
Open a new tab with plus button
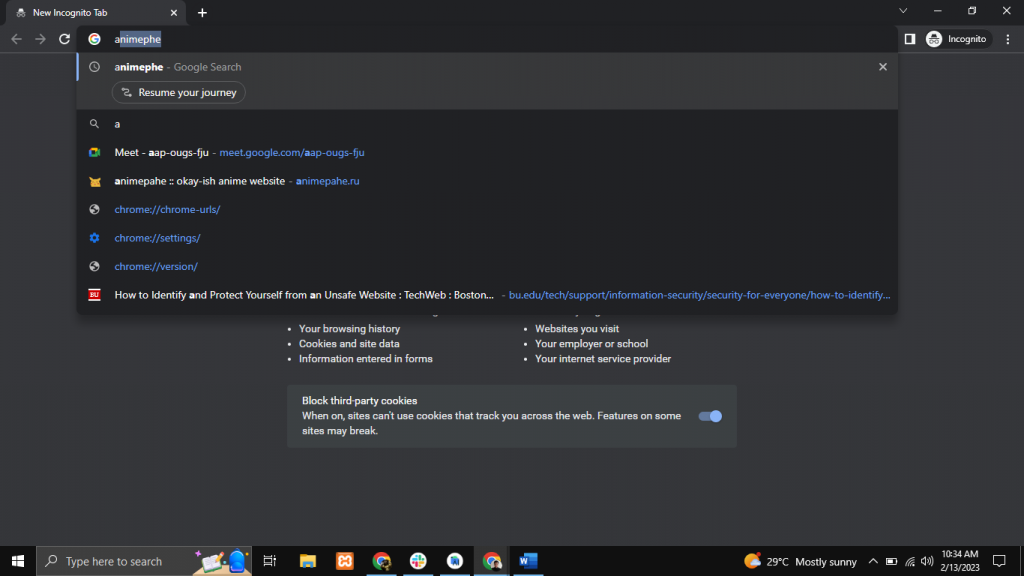click(202, 12)
